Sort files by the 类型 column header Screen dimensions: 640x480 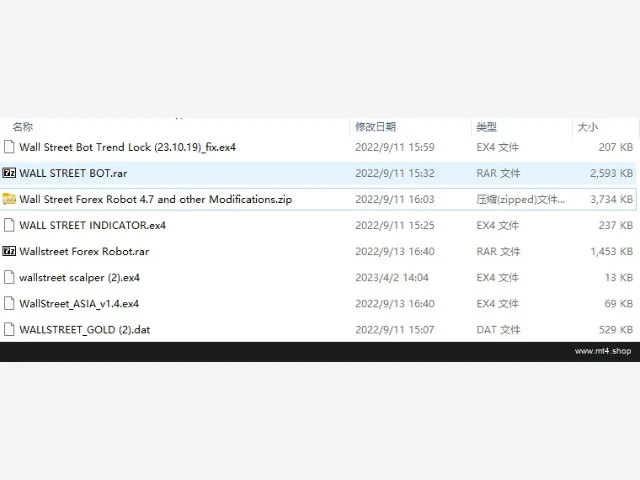click(487, 127)
